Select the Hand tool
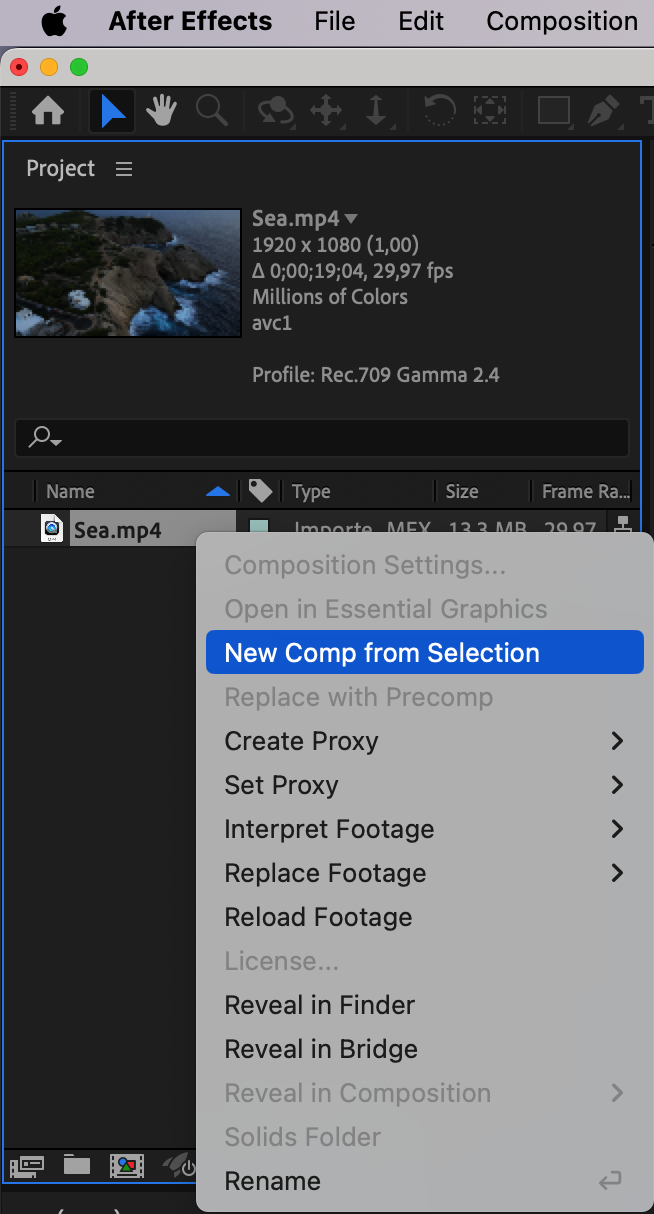The width and height of the screenshot is (654, 1214). (162, 111)
